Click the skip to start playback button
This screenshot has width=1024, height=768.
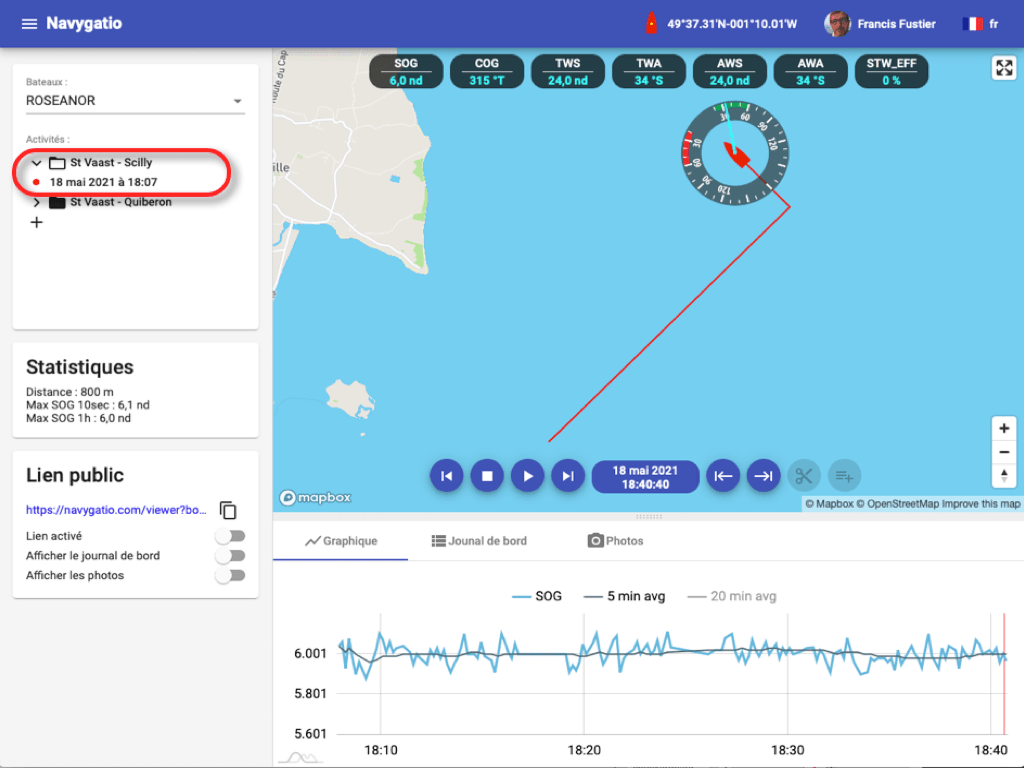tap(447, 476)
